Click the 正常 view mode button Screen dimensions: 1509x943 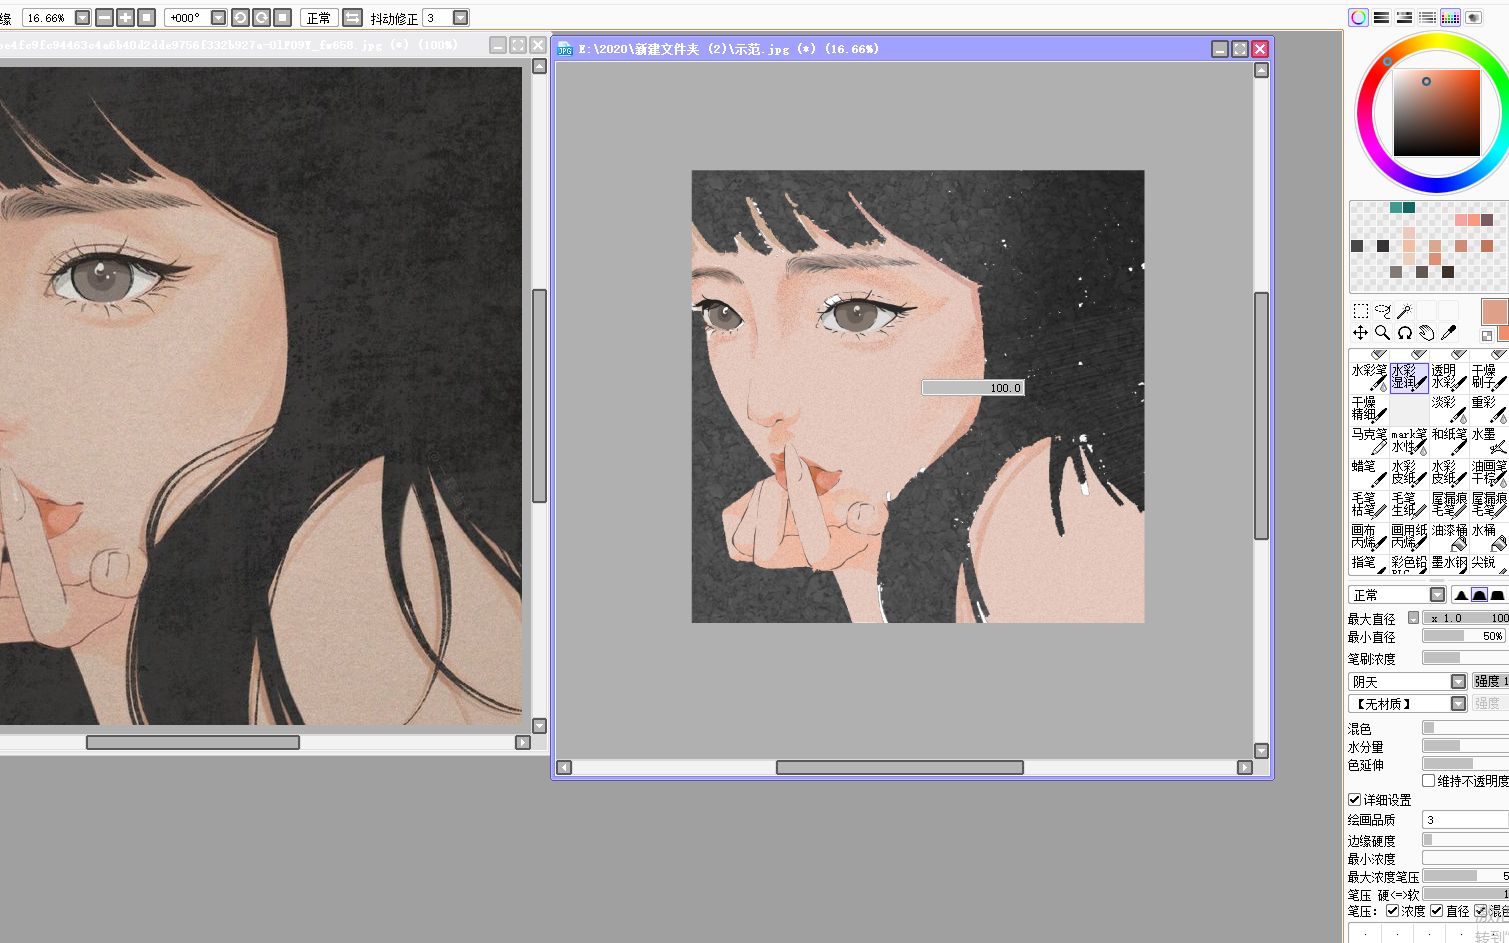click(x=319, y=18)
